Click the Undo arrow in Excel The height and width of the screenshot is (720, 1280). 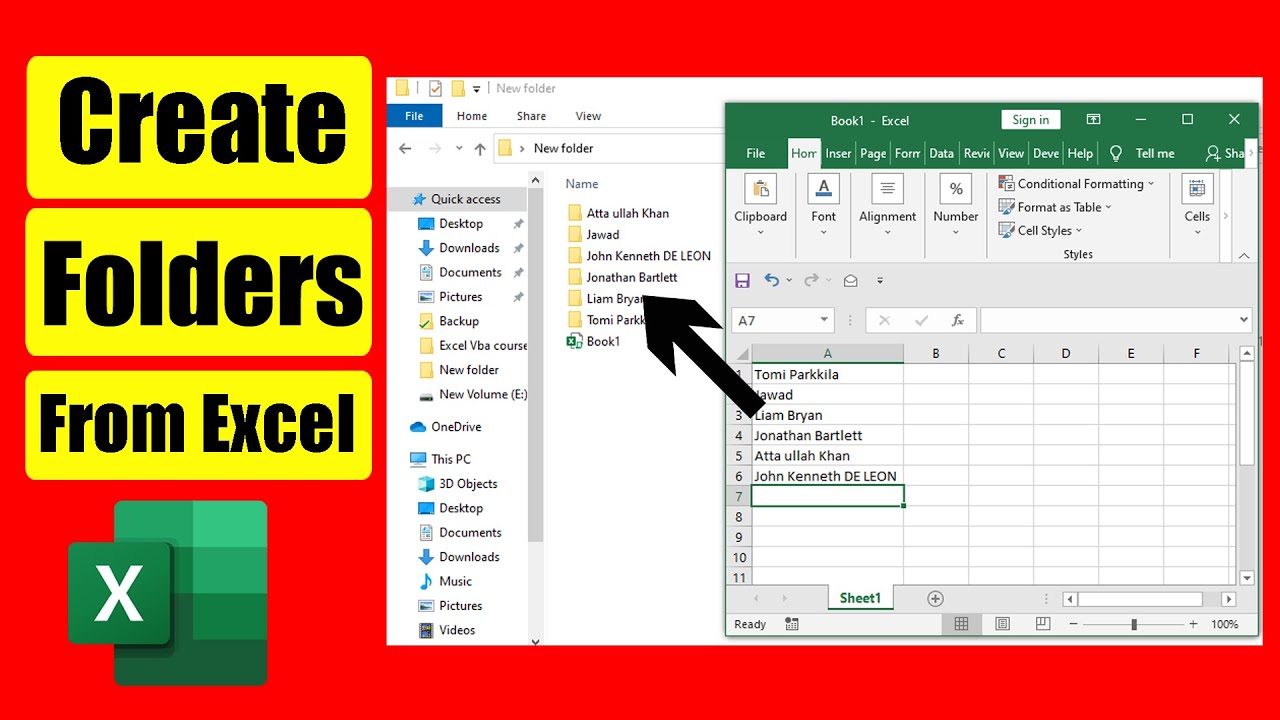pyautogui.click(x=771, y=281)
